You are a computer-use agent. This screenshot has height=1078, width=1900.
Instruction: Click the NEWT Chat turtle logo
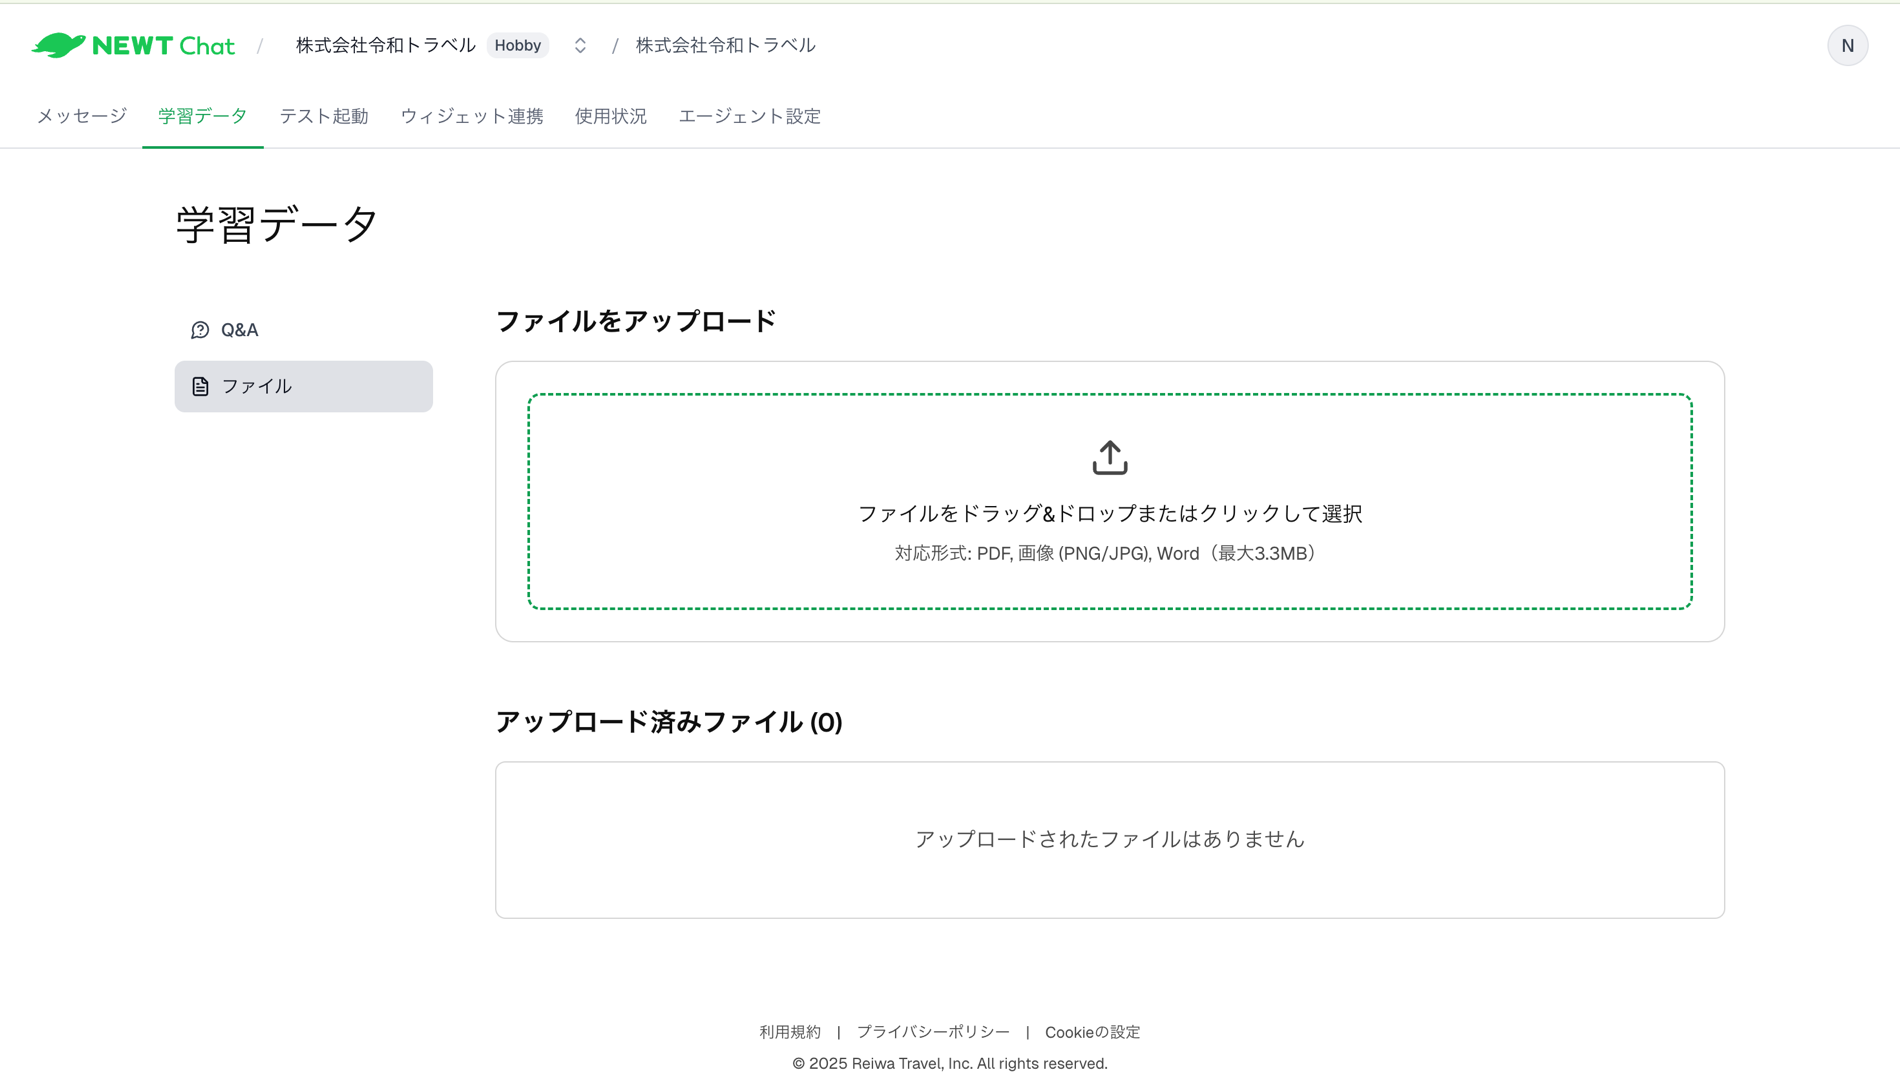60,44
